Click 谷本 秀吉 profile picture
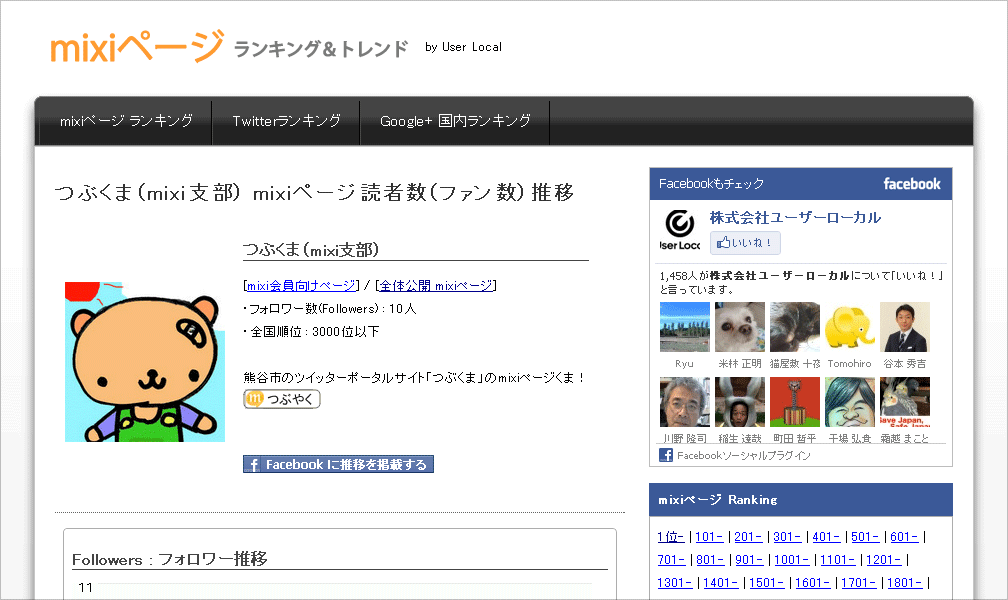The width and height of the screenshot is (1008, 600). click(x=905, y=327)
